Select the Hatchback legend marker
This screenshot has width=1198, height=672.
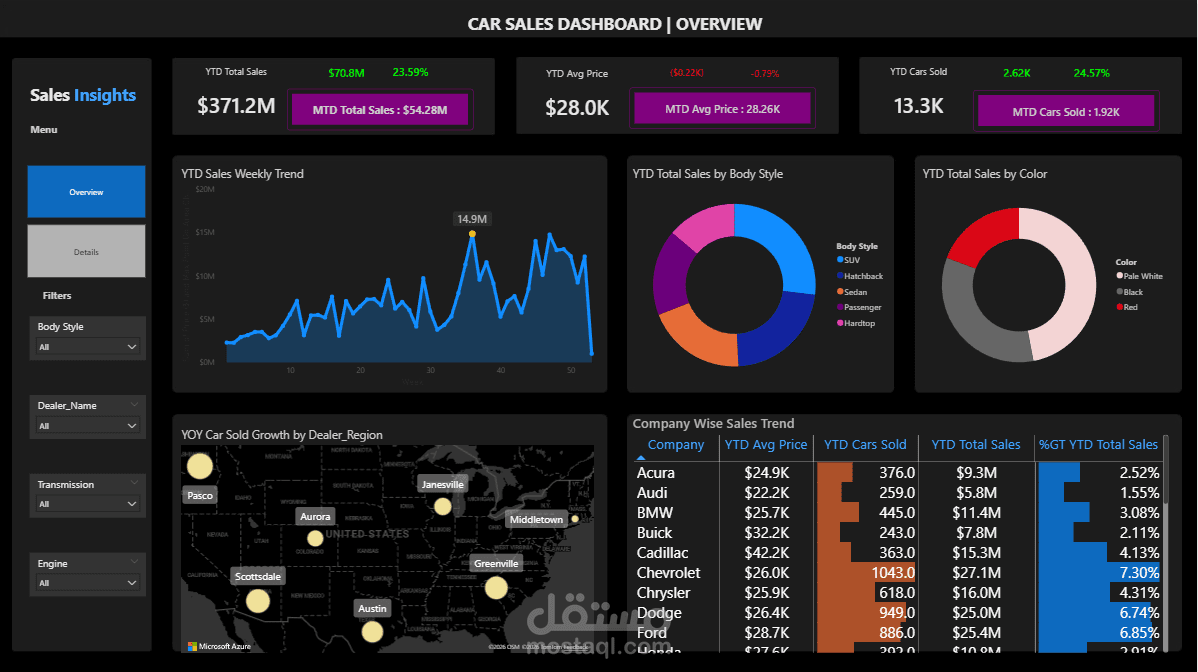tap(840, 275)
